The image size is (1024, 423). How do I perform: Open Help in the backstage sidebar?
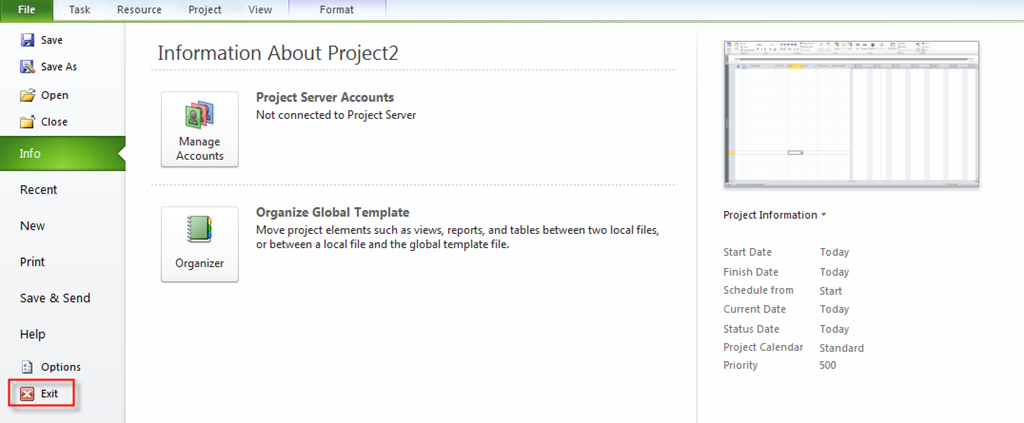pyautogui.click(x=33, y=334)
